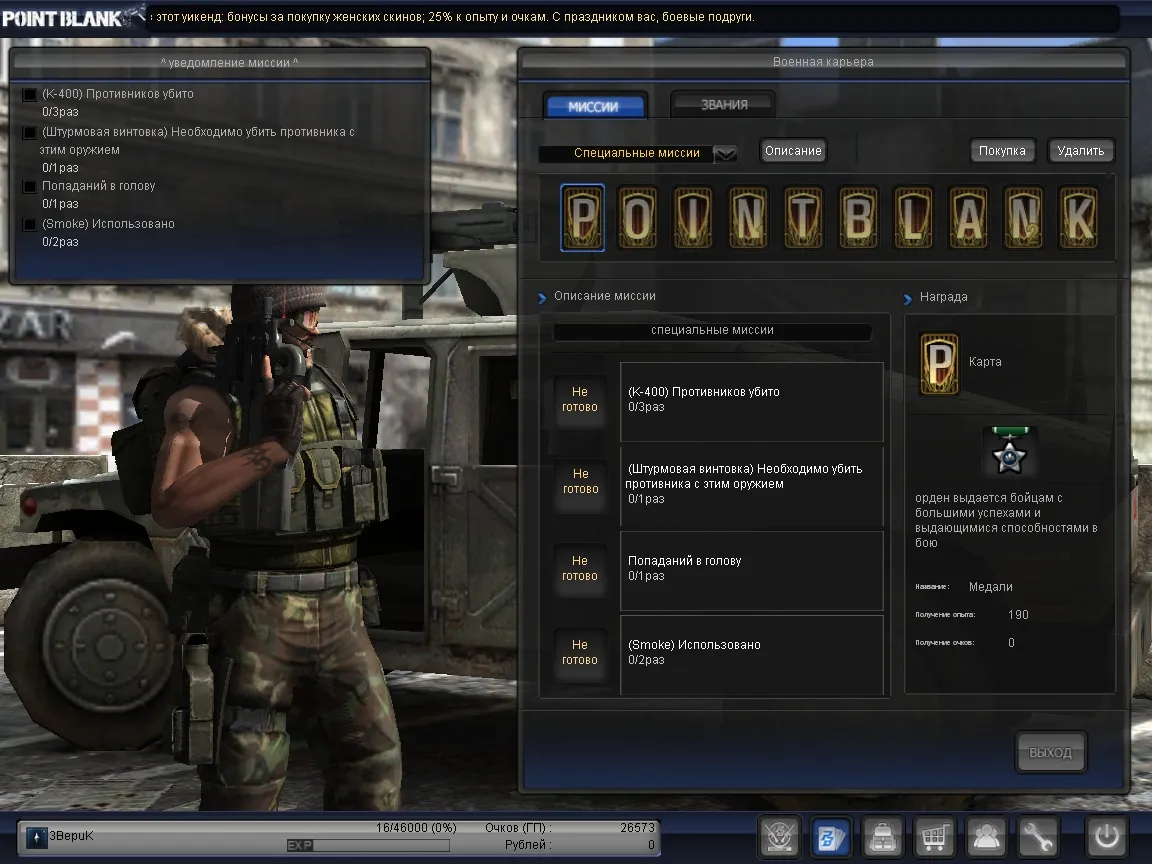Open the shopping cart shop icon
The height and width of the screenshot is (864, 1152).
point(934,836)
